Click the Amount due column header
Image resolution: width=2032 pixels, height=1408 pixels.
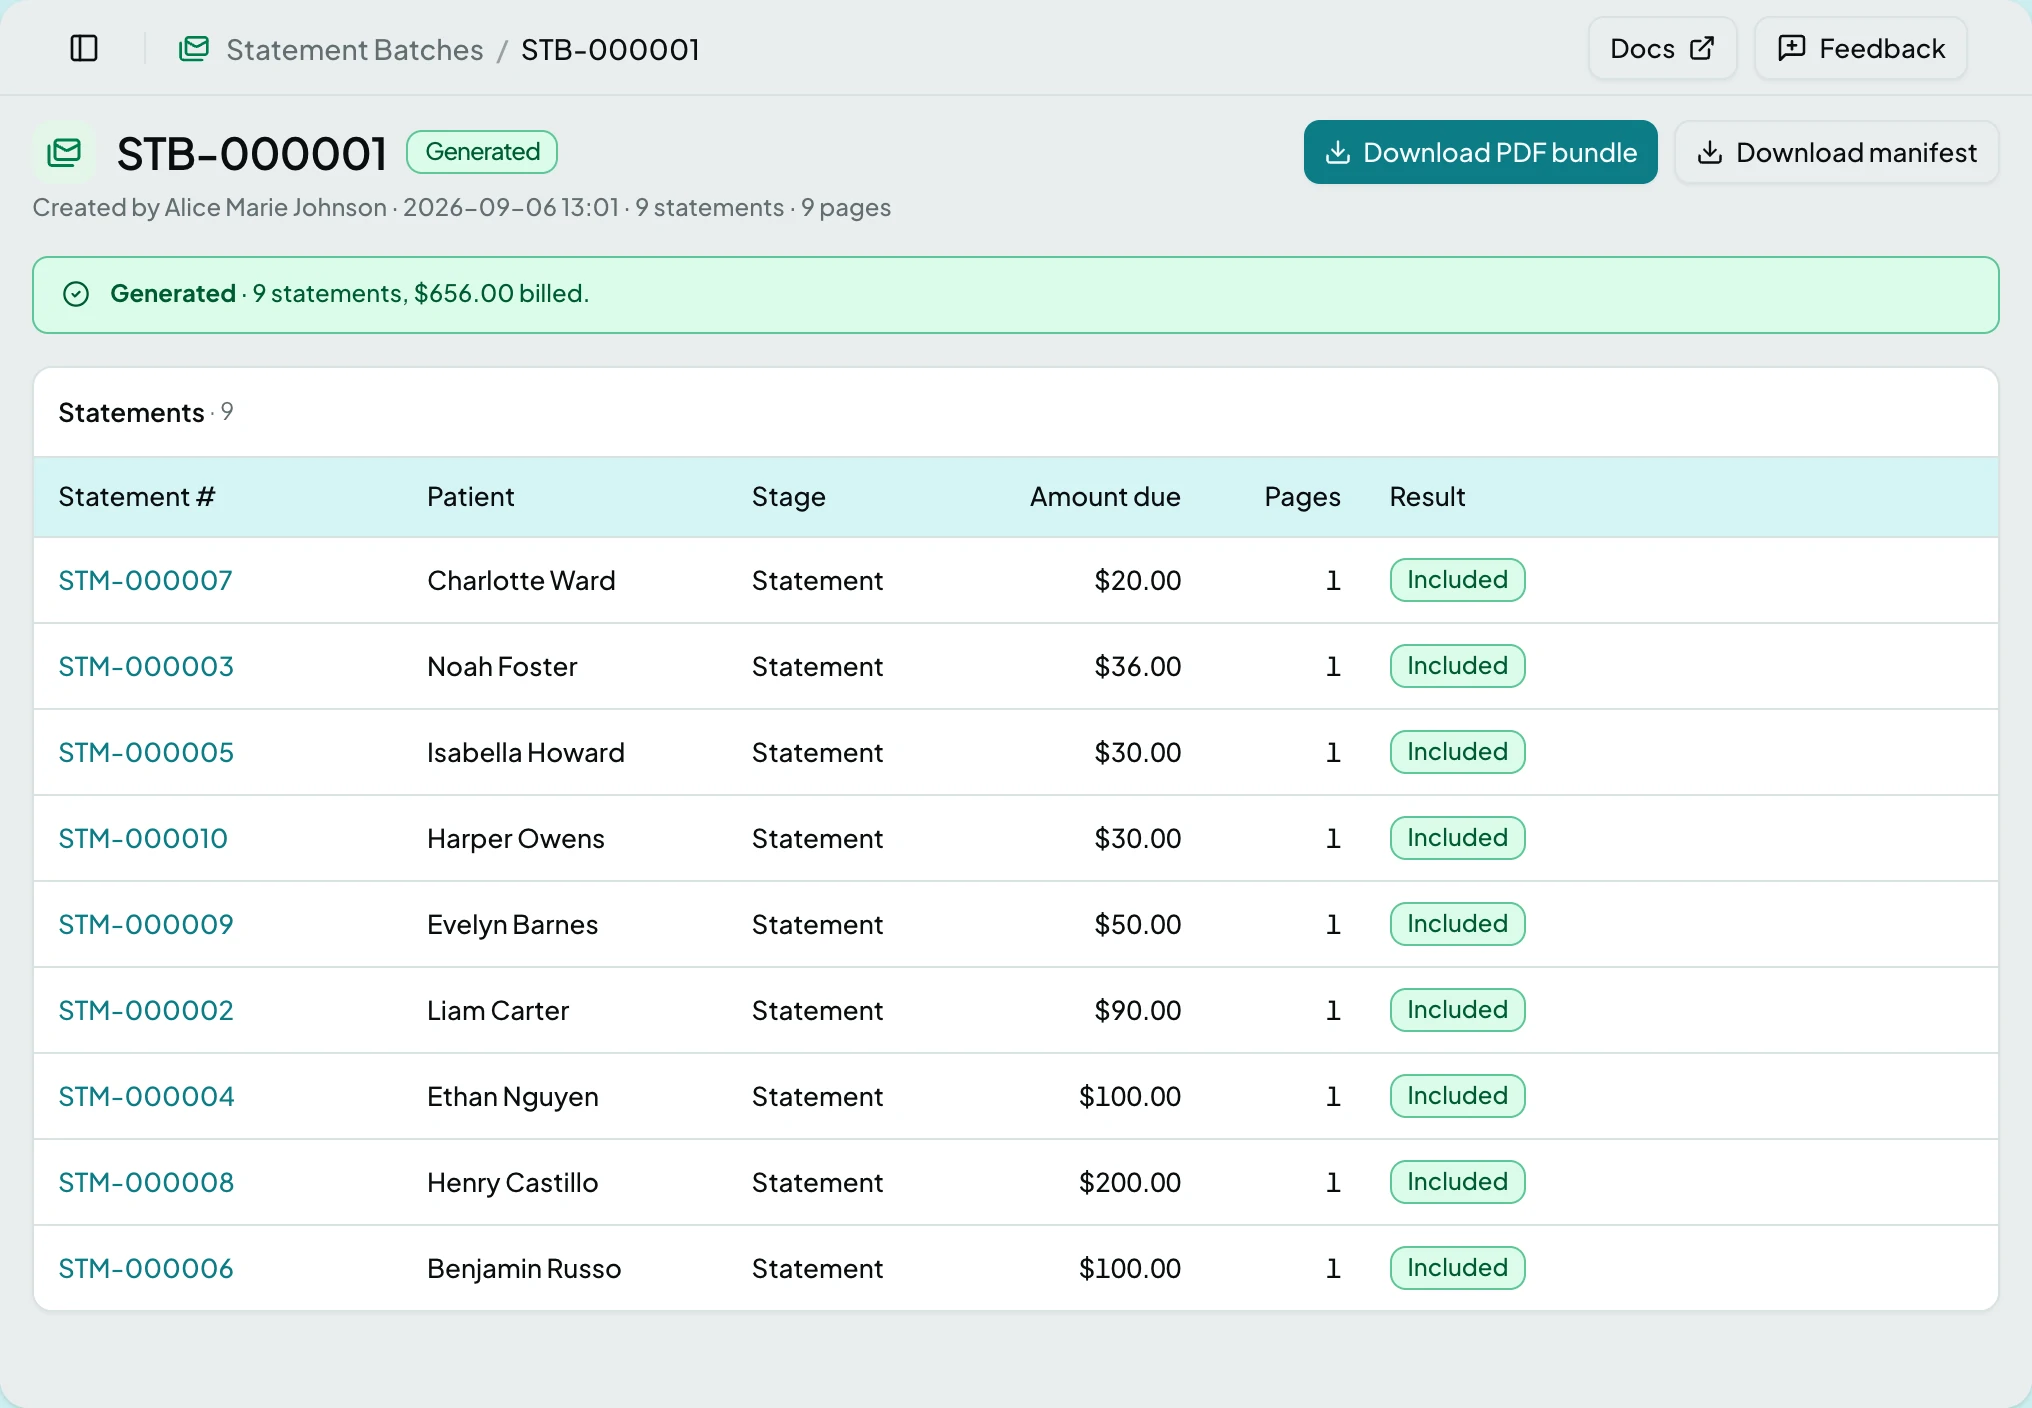pyautogui.click(x=1105, y=497)
